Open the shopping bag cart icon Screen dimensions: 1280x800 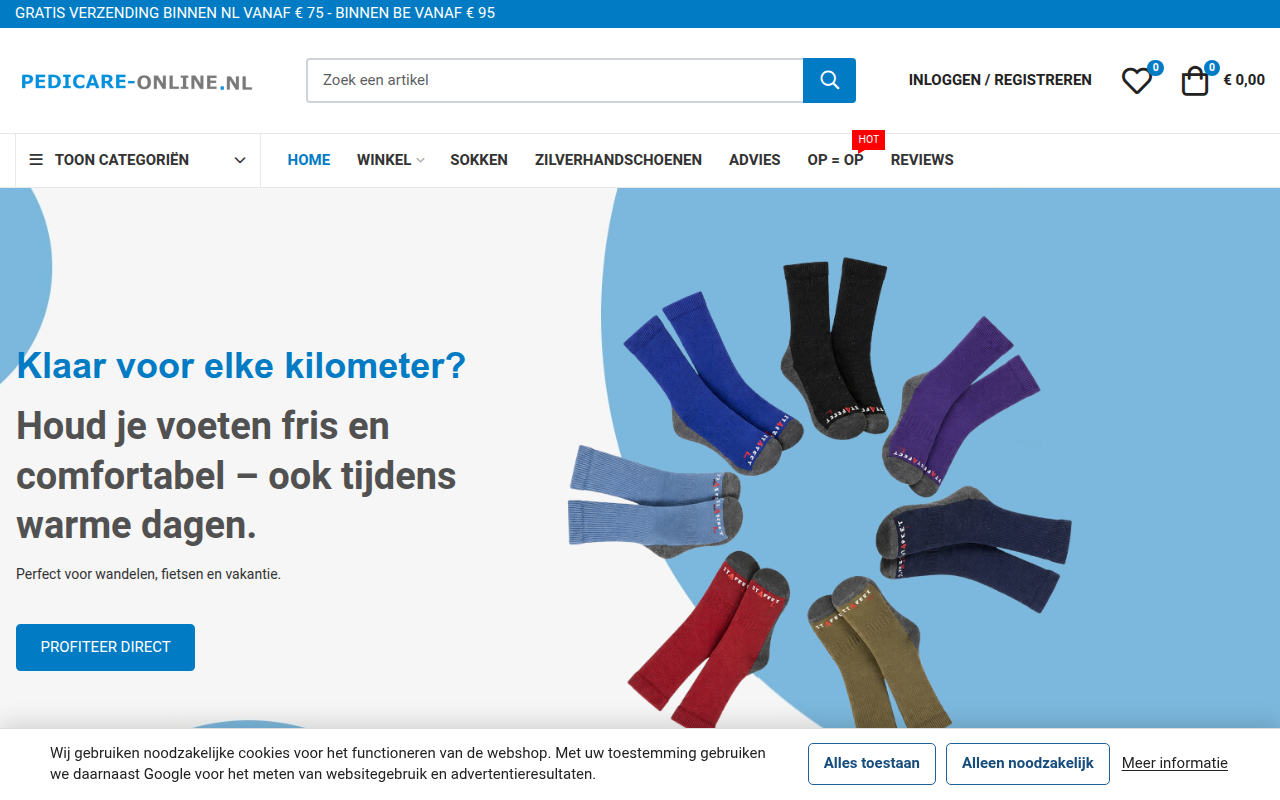tap(1195, 81)
